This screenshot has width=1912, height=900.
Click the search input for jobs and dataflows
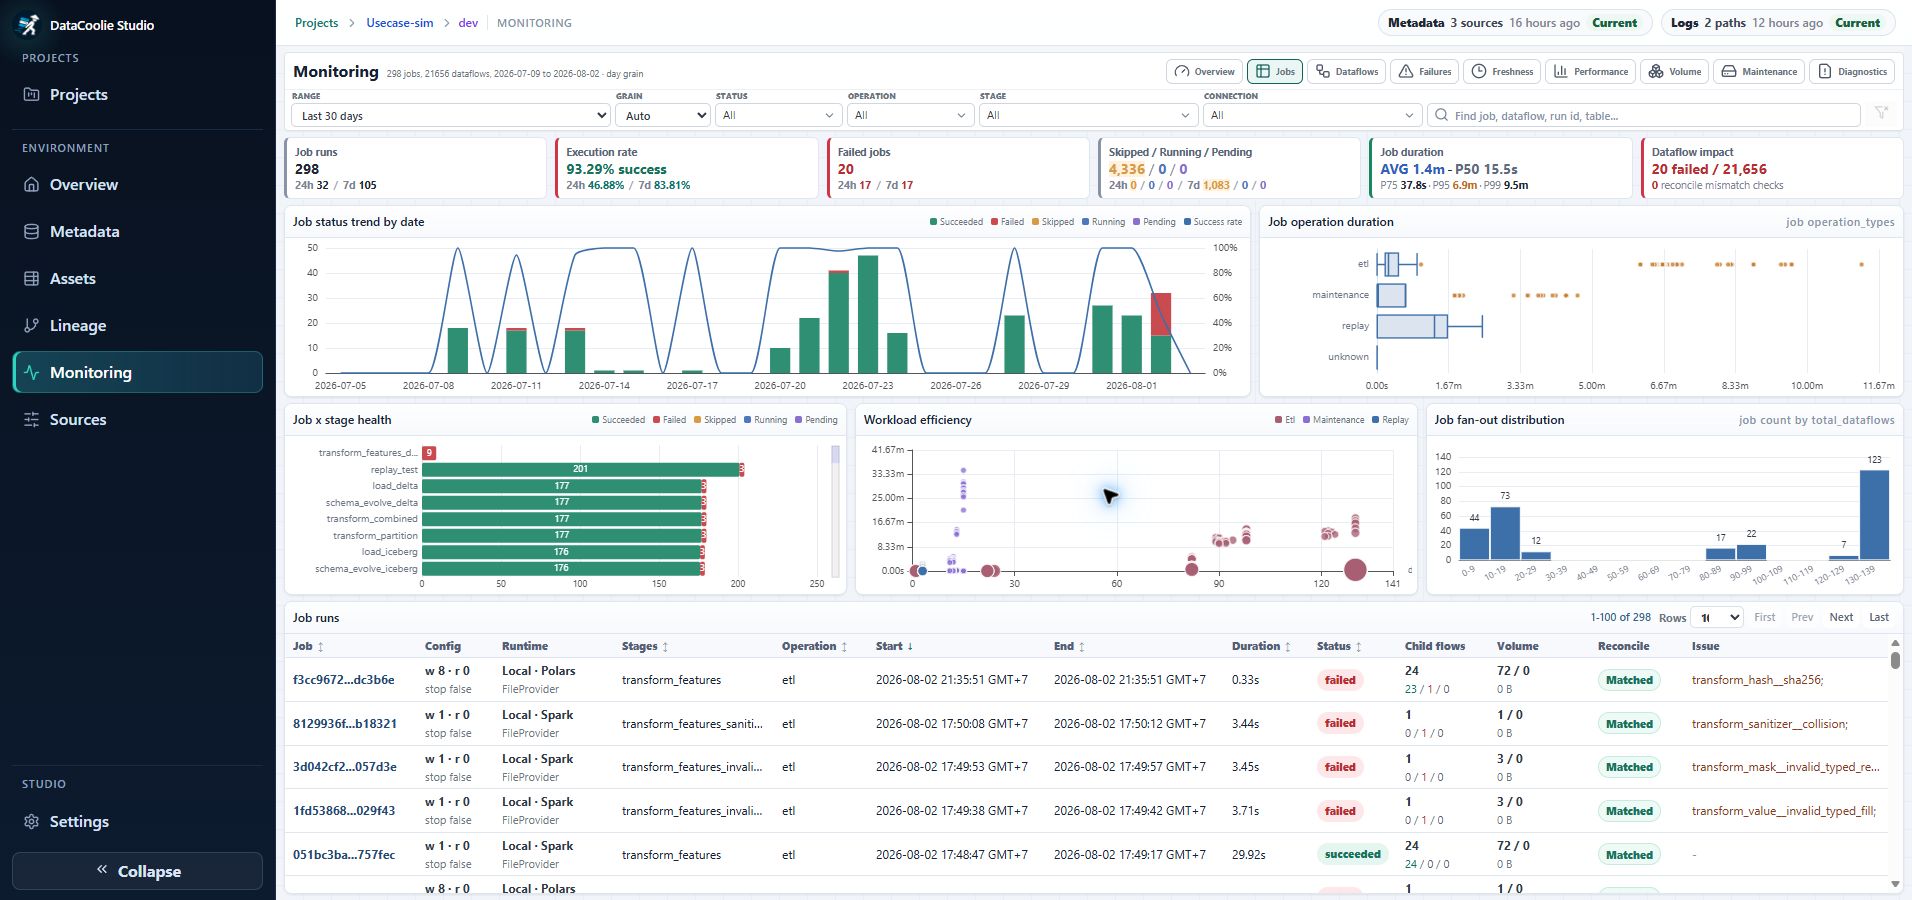(x=1644, y=116)
